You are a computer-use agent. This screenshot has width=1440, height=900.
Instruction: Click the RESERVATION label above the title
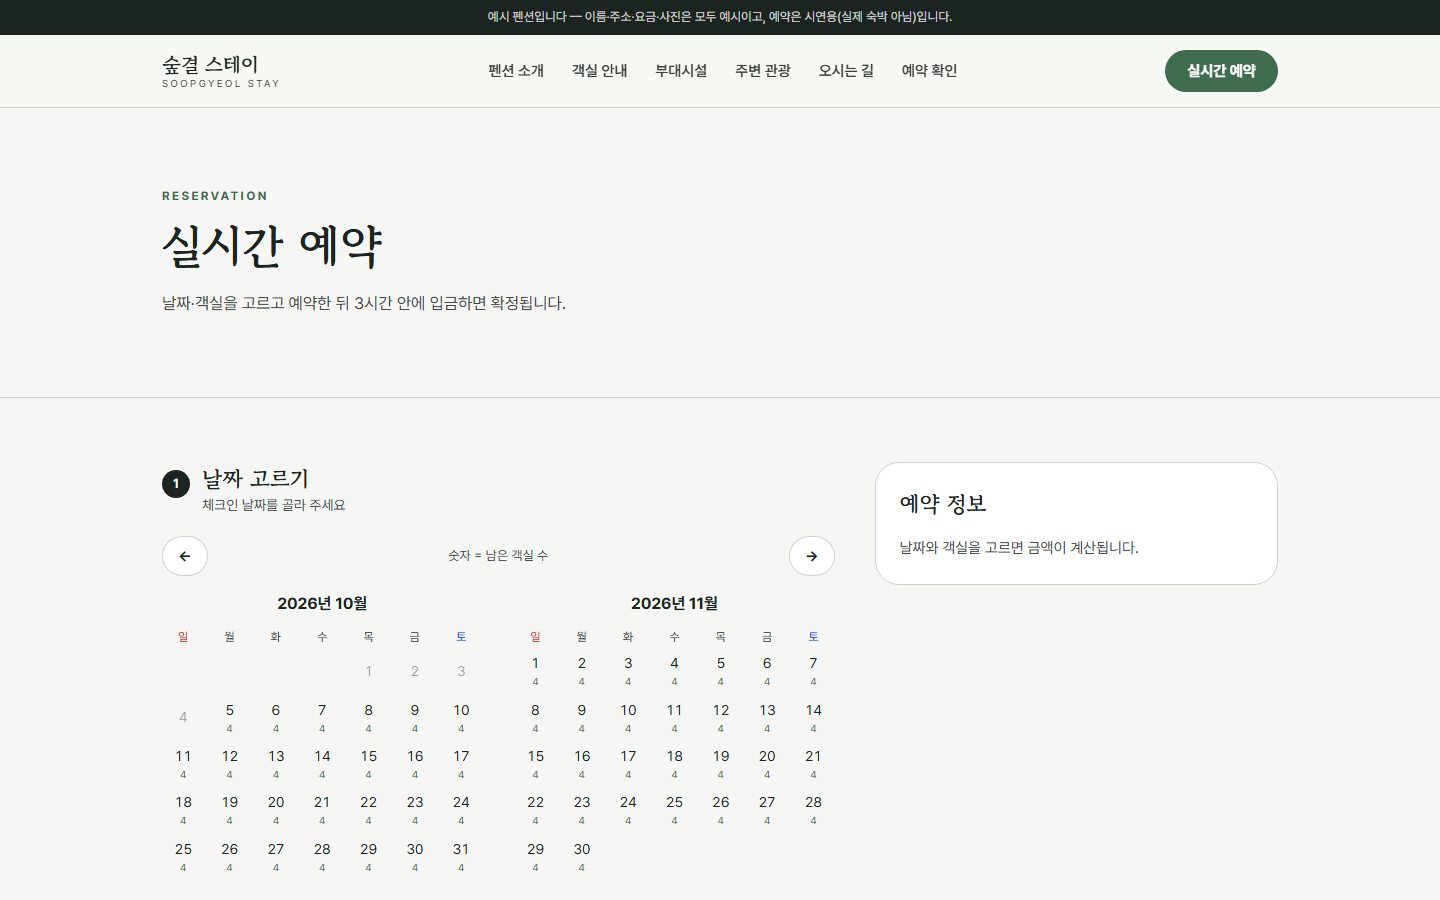[215, 196]
